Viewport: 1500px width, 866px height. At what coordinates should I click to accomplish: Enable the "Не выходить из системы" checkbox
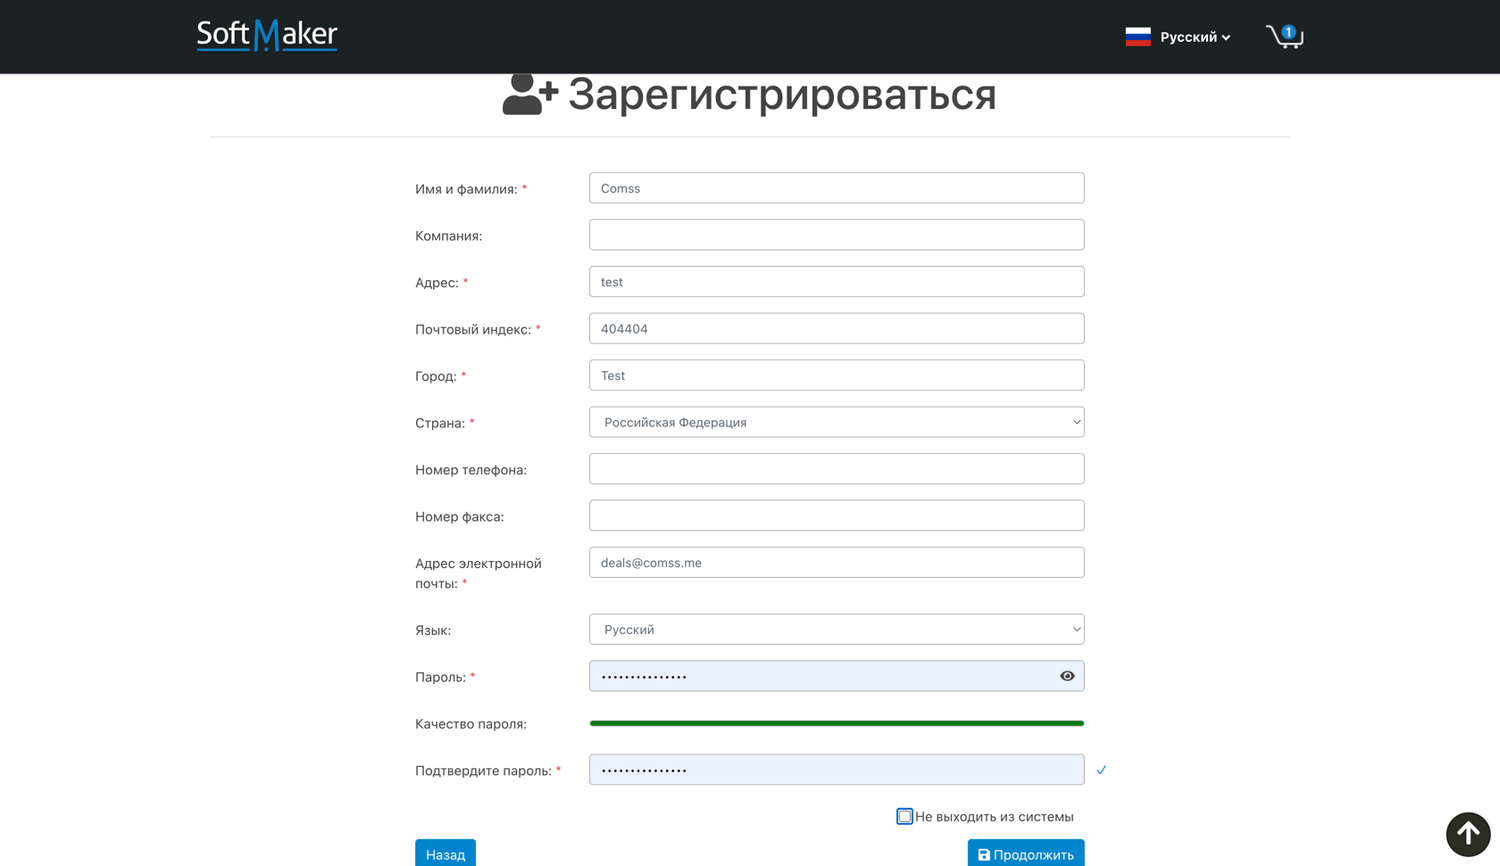click(x=904, y=816)
